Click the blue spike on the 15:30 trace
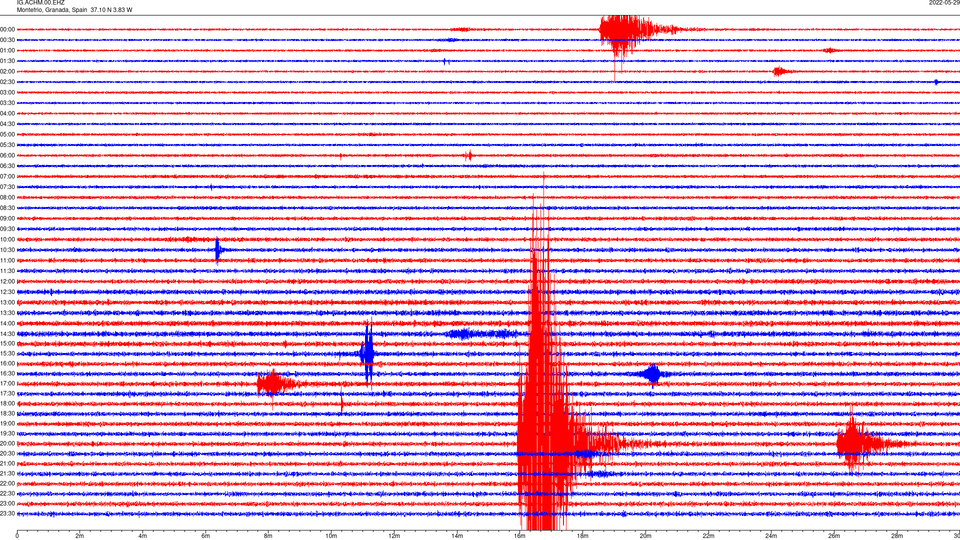Screen dimensions: 960x540 (367, 353)
